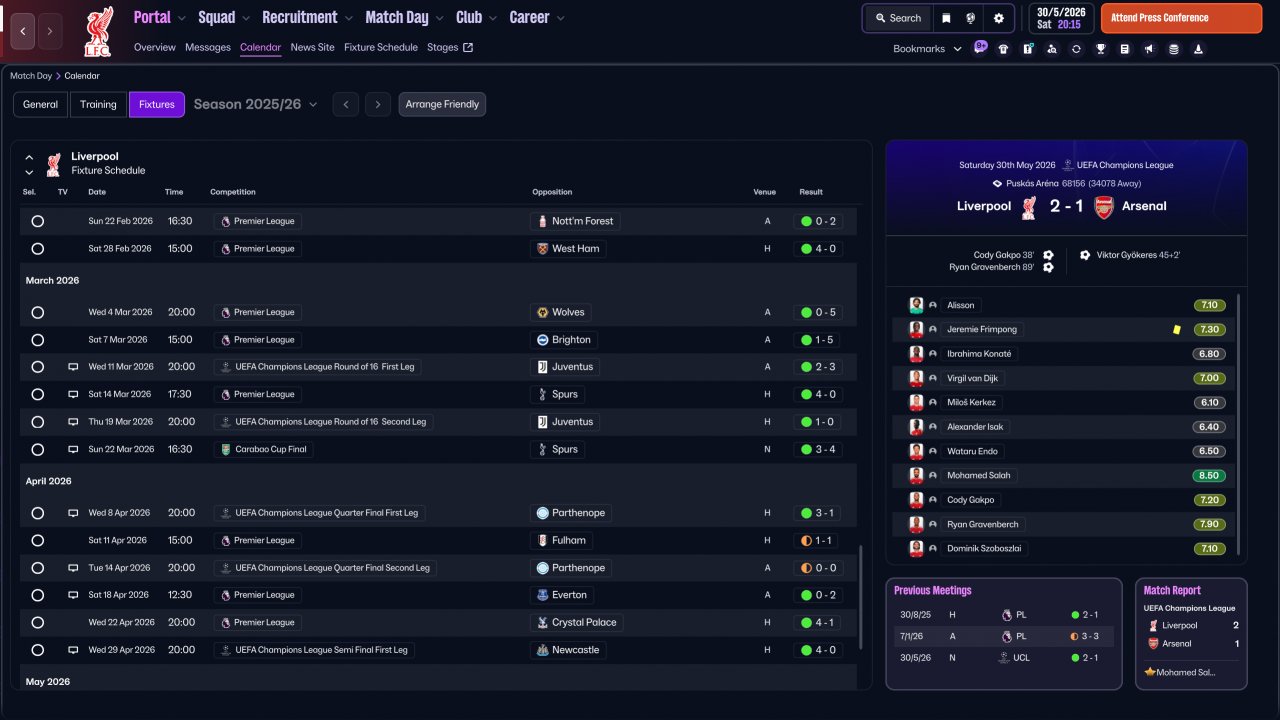Open the Match Day dropdown menu
The height and width of the screenshot is (720, 1280).
coord(404,17)
